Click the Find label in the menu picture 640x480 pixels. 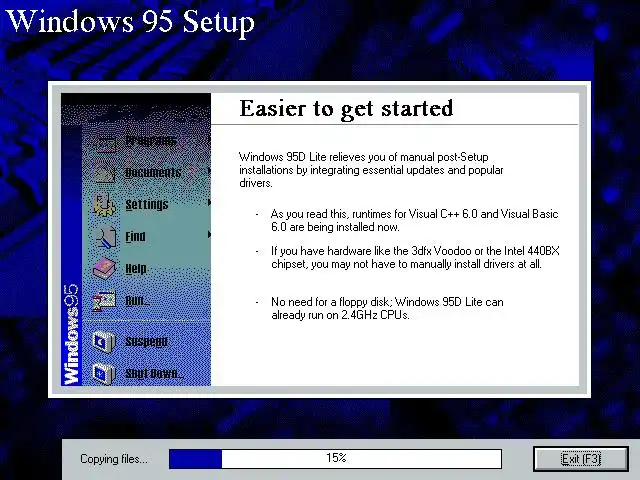coord(135,237)
